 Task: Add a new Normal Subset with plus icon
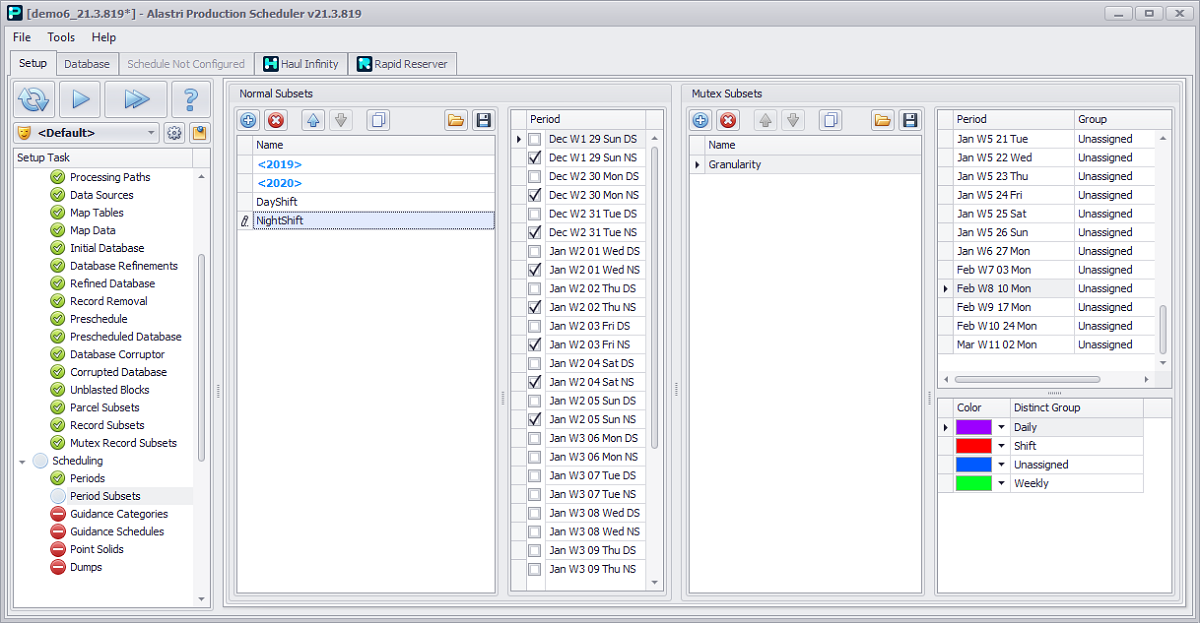pos(249,120)
